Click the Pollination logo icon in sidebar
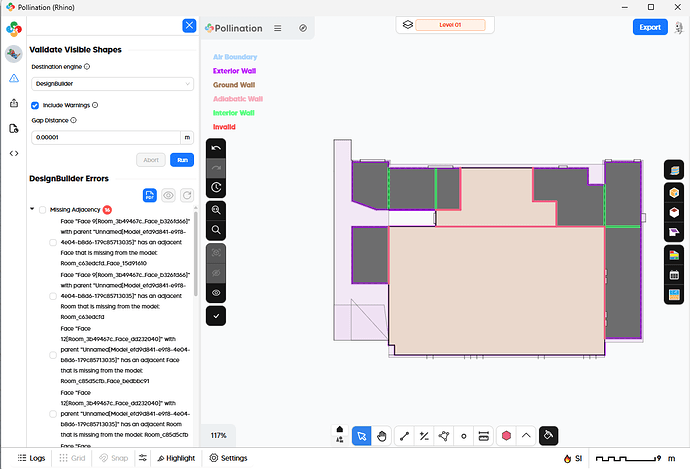Viewport: 690px width, 469px height. pos(14,29)
